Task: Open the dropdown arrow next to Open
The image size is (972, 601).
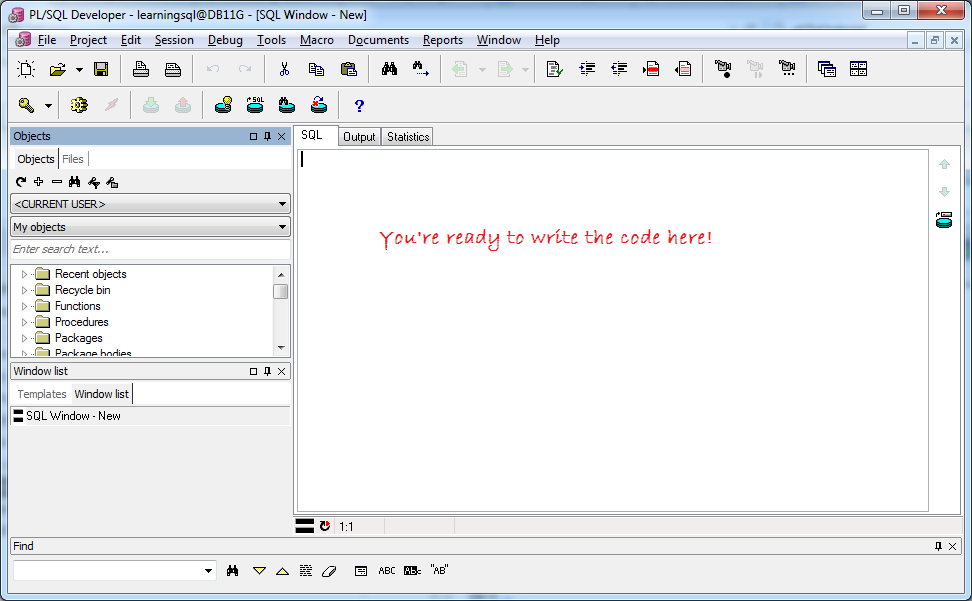Action: pyautogui.click(x=79, y=69)
